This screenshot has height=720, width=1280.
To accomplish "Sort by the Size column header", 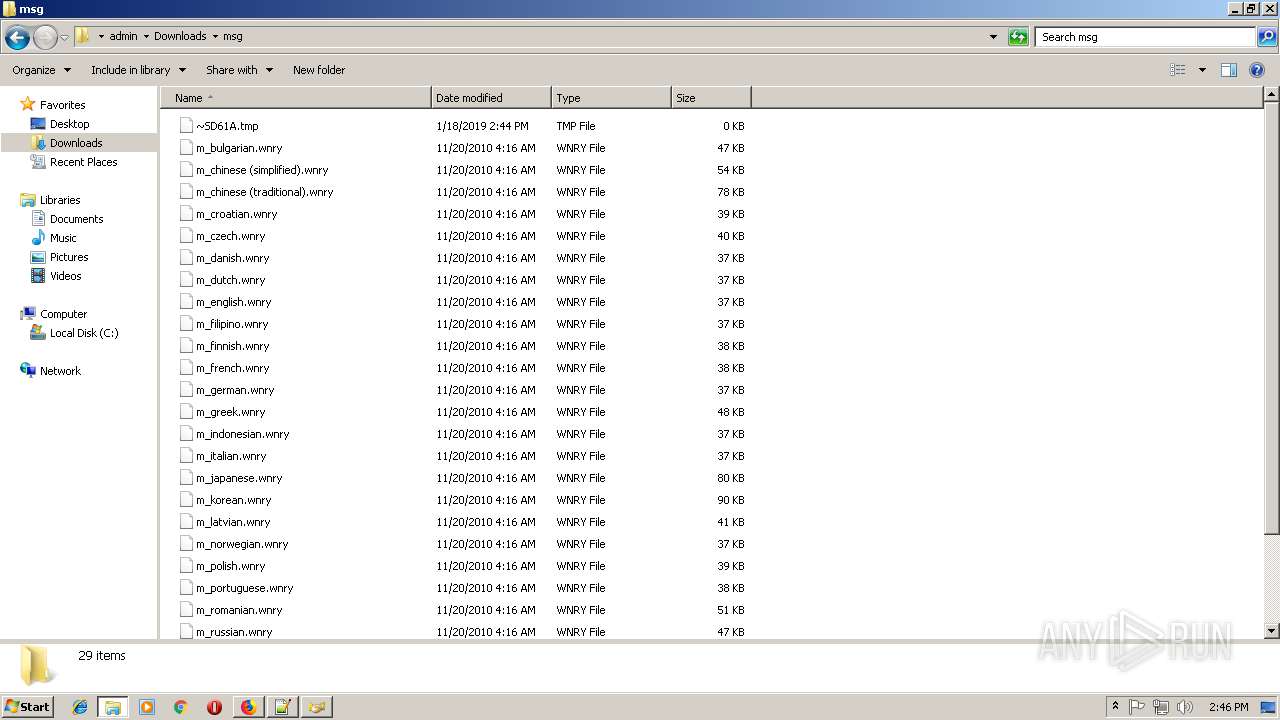I will (x=711, y=98).
